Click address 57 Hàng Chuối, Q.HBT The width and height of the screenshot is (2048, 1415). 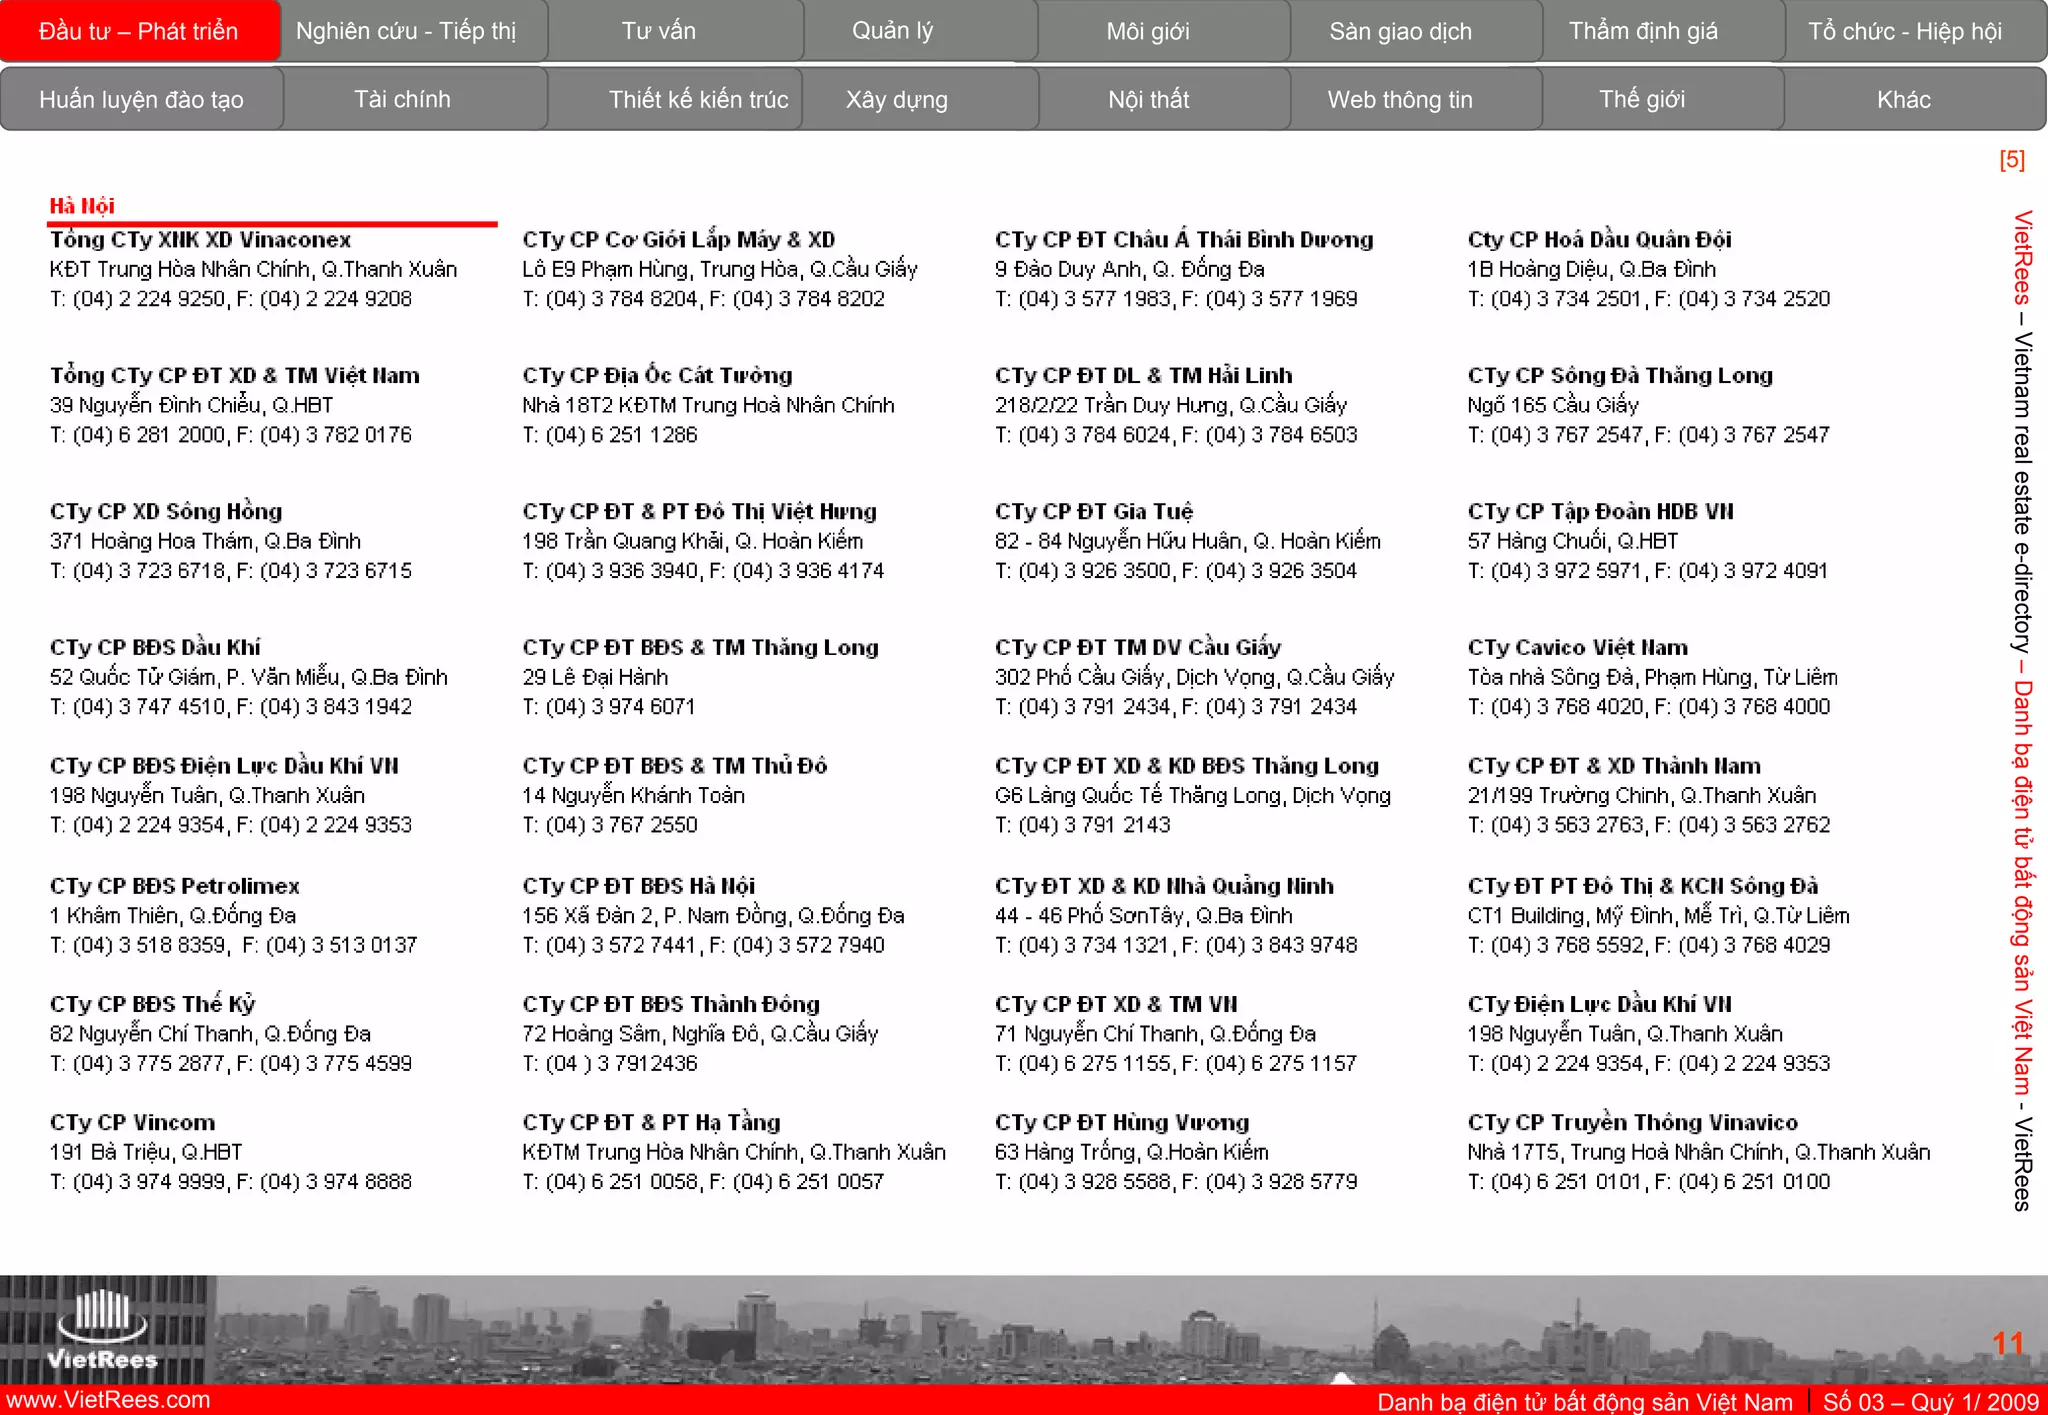coord(1573,541)
